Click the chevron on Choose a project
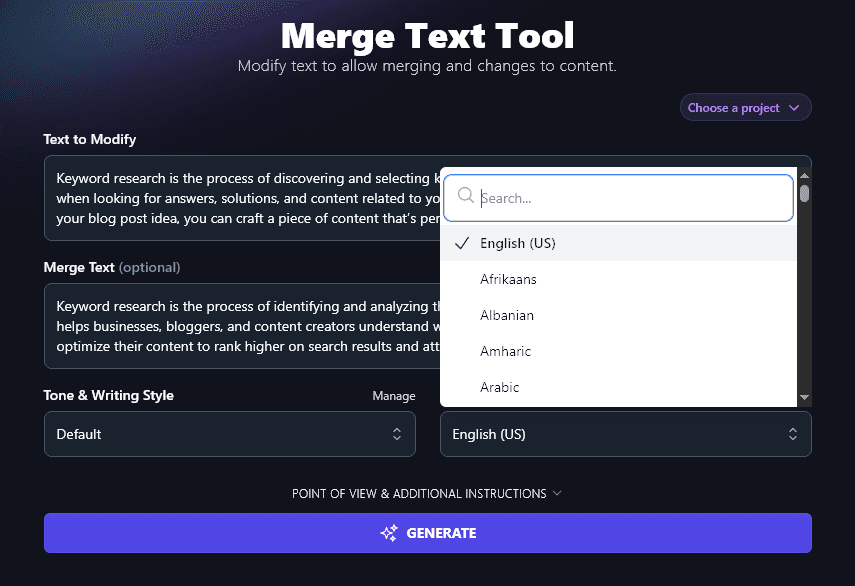The image size is (855, 586). (797, 107)
